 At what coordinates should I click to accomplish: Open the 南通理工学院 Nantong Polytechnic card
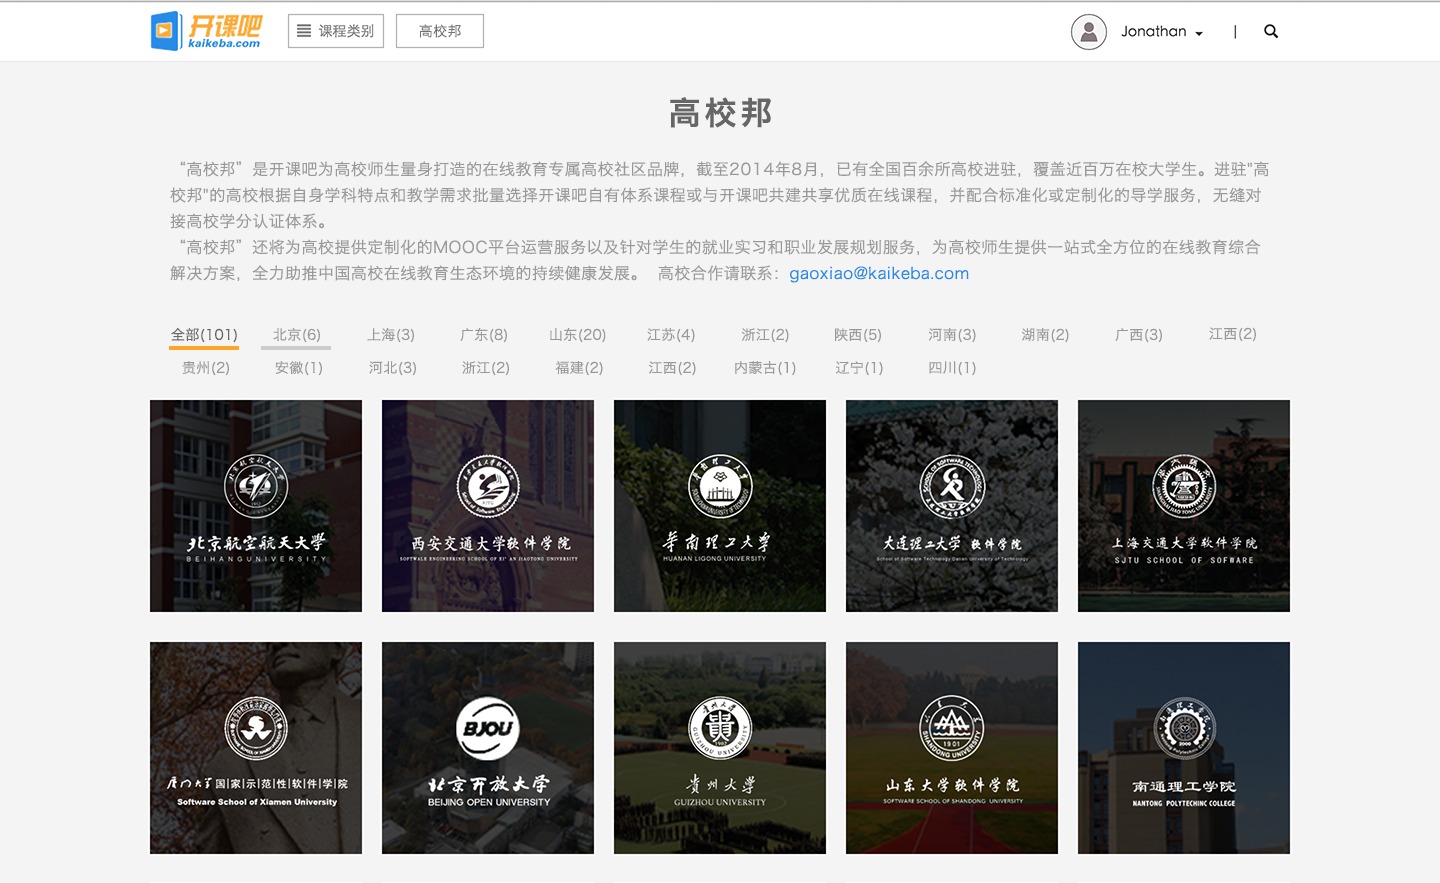[1184, 748]
